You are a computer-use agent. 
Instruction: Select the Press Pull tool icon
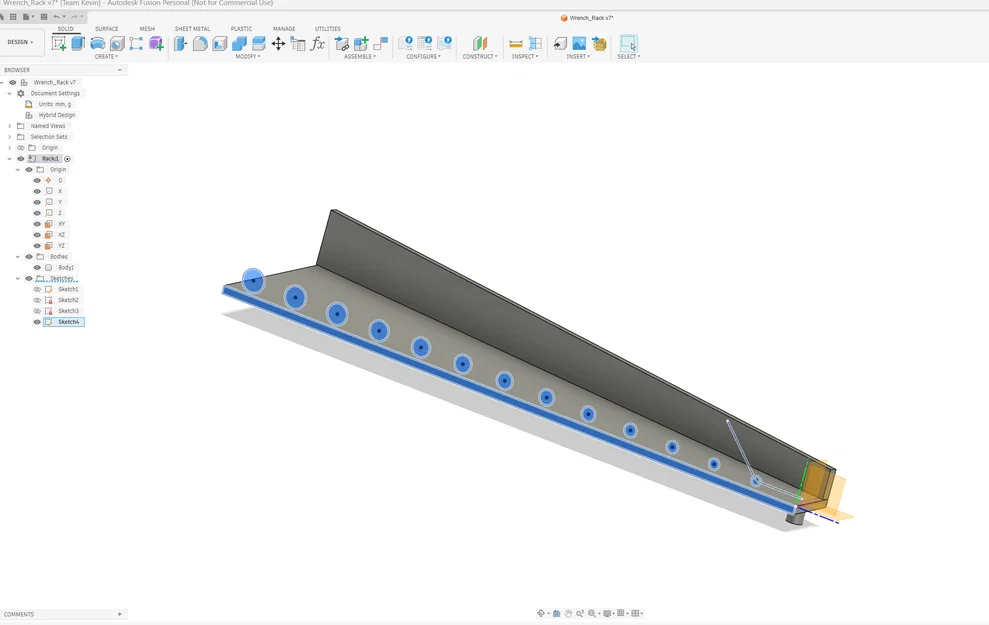point(180,43)
